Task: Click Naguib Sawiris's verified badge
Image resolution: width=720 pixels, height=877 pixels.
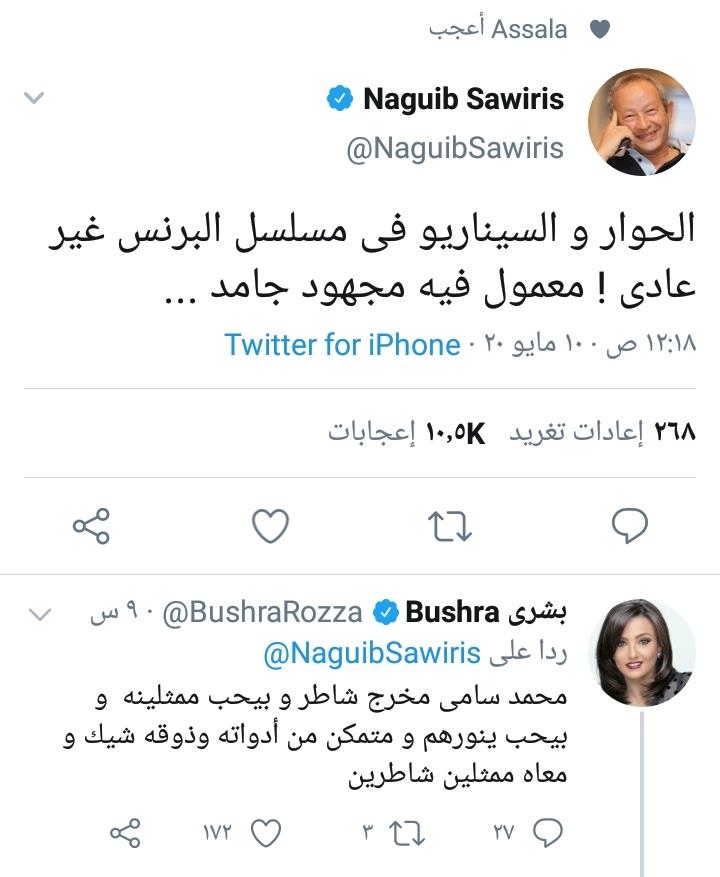Action: coord(339,97)
